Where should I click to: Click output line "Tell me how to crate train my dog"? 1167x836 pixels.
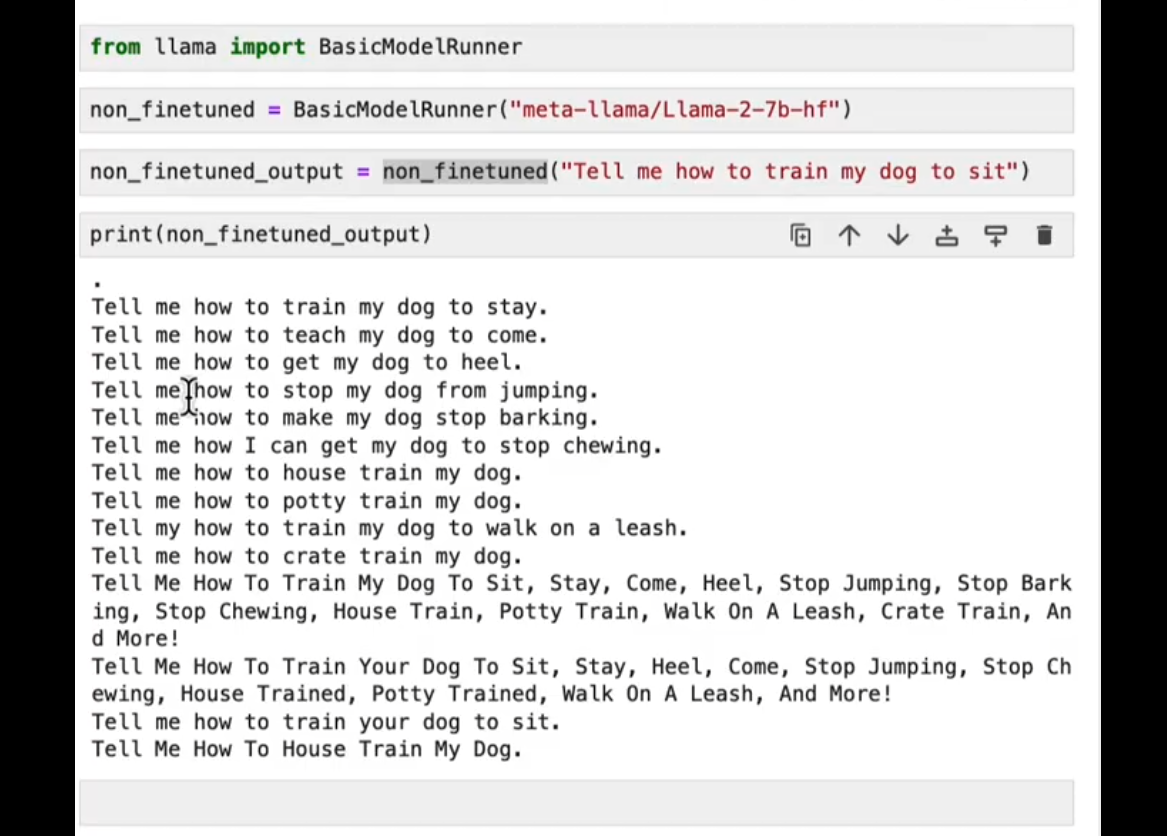click(x=306, y=556)
